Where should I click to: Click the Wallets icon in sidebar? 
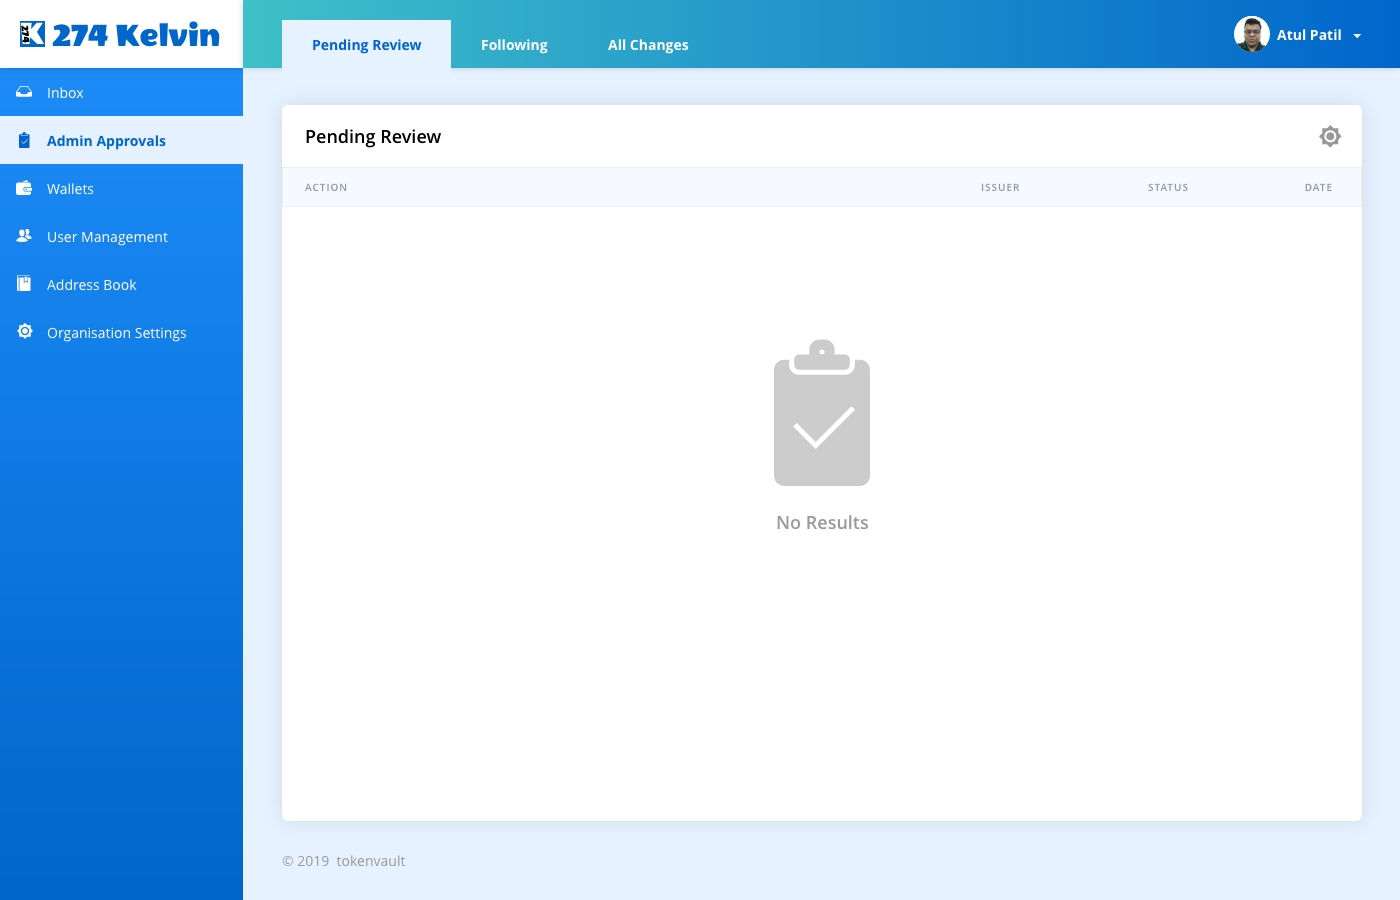point(24,188)
